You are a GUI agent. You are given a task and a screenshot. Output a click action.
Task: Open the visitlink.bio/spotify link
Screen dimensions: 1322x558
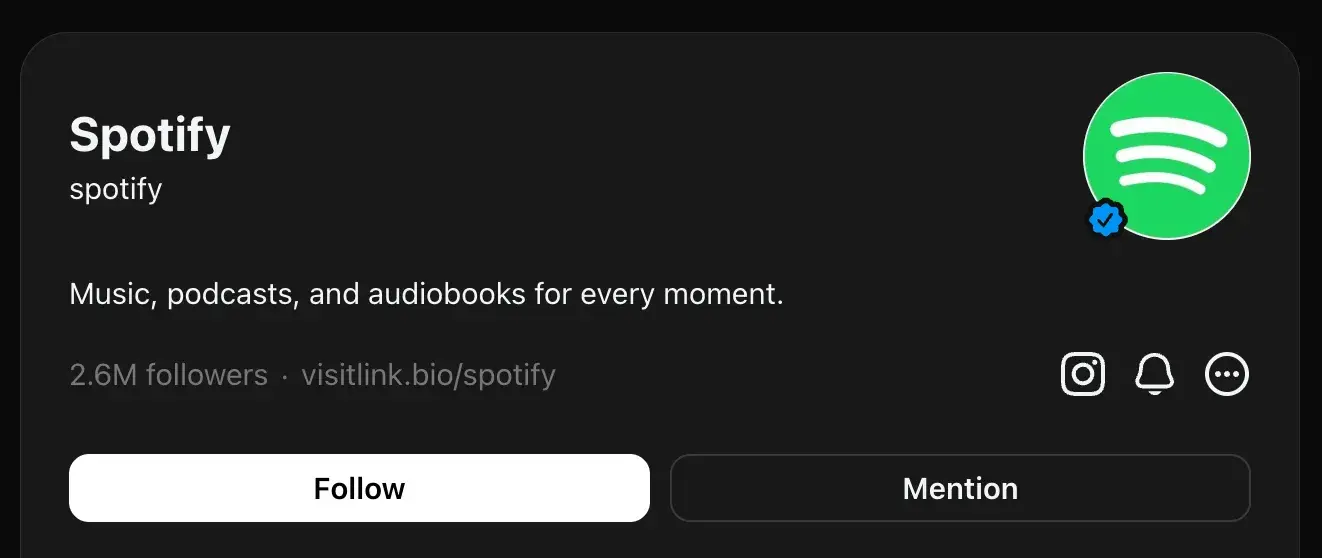428,375
